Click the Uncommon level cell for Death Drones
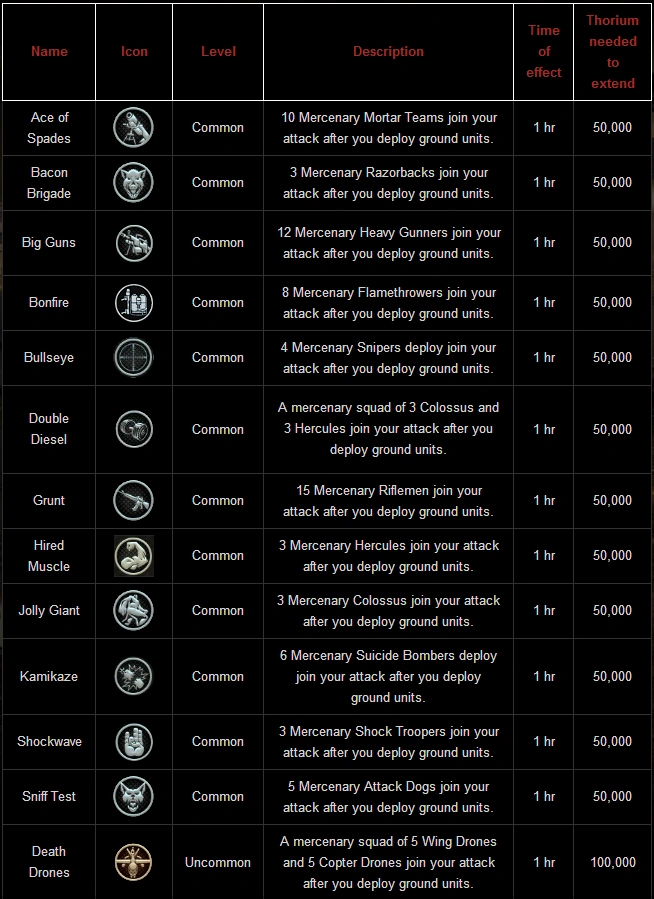Screen dimensions: 654x899 (x=218, y=862)
